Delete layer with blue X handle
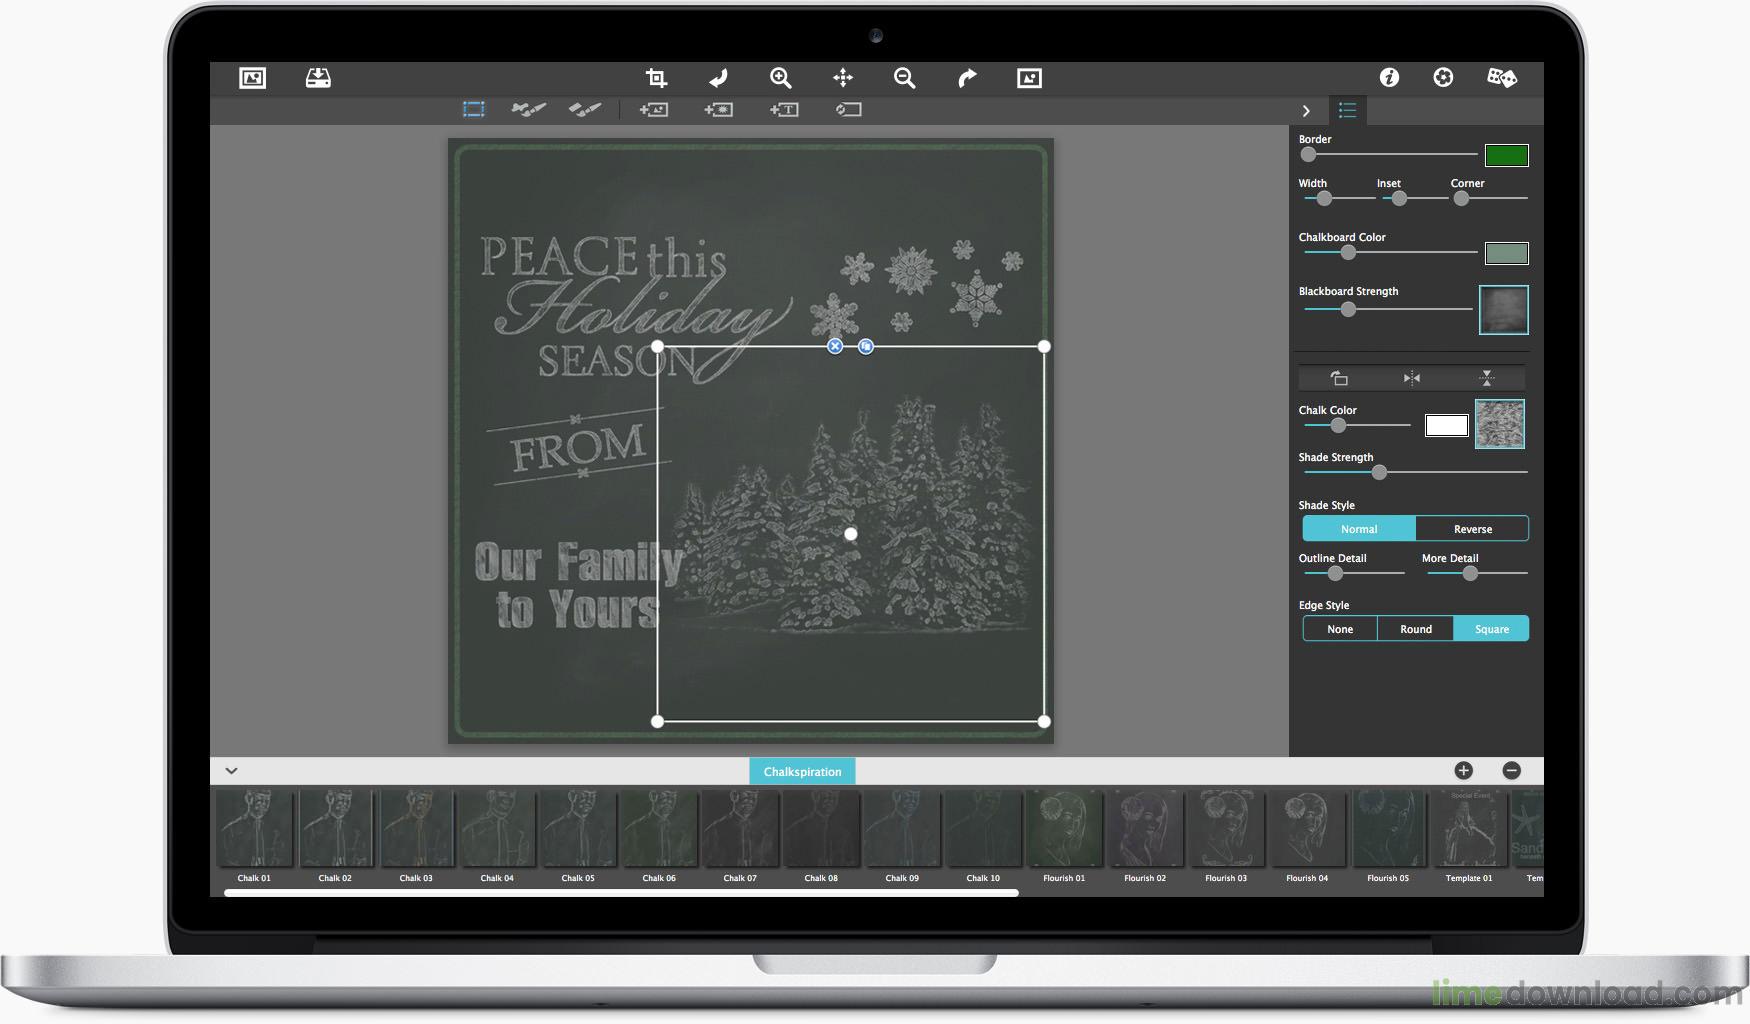This screenshot has width=1750, height=1024. pyautogui.click(x=835, y=346)
